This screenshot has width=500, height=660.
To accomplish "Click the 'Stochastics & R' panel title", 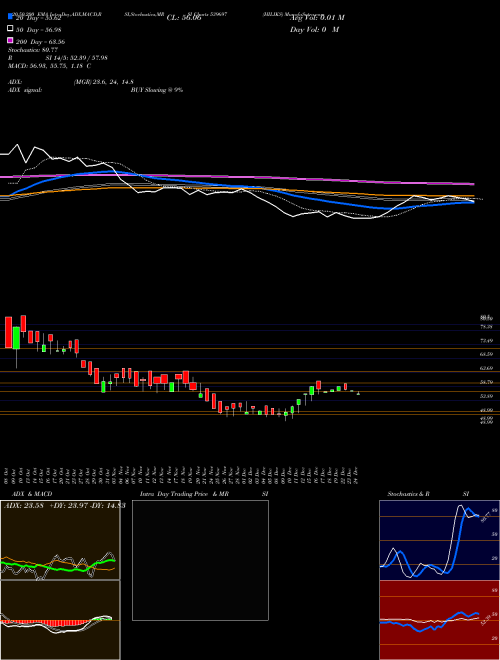I will (408, 494).
